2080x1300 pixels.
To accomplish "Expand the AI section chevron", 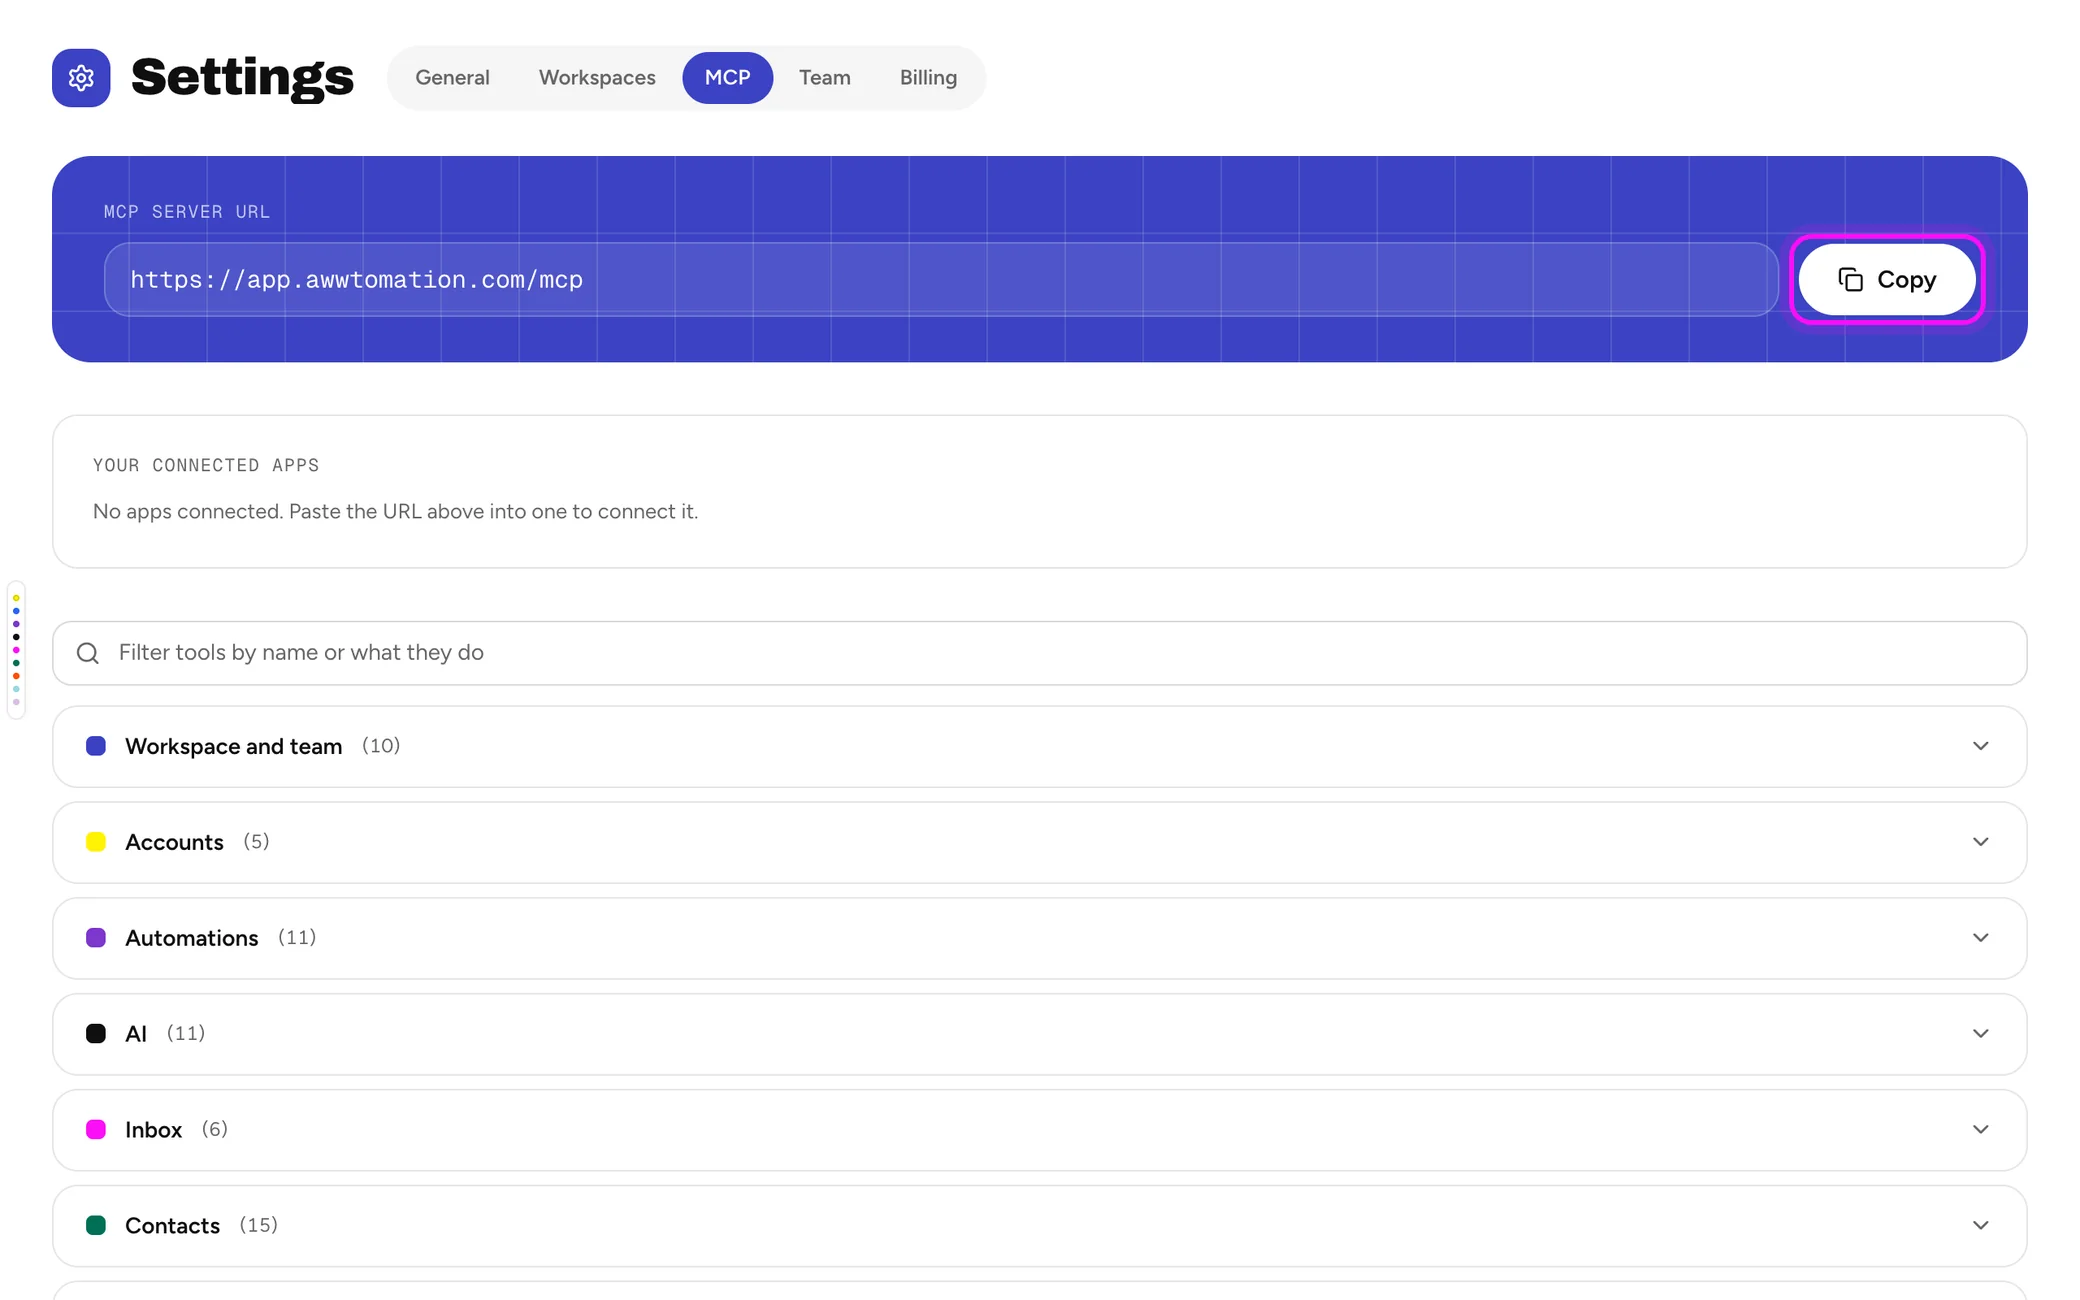I will tap(1980, 1034).
